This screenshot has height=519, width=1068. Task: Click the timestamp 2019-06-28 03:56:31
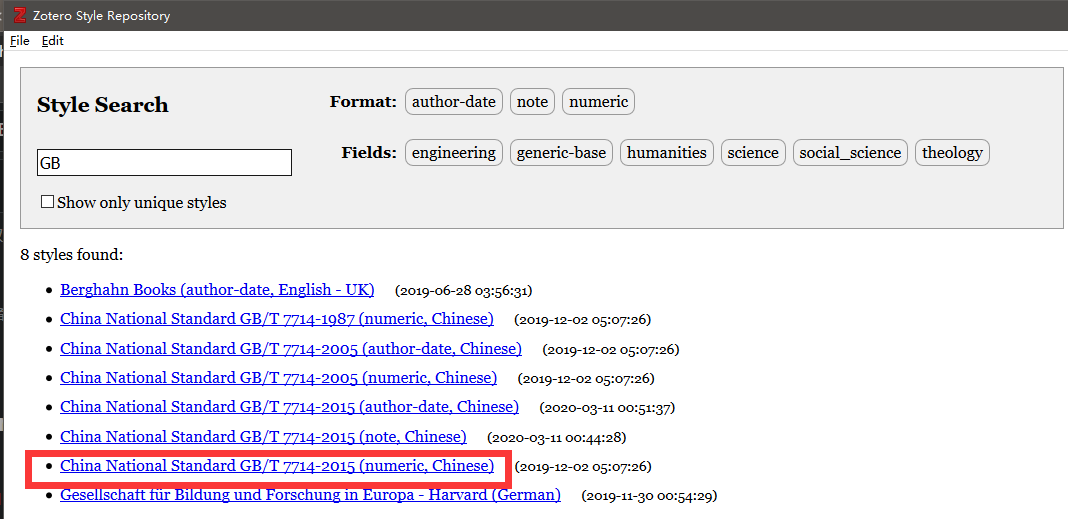click(x=463, y=291)
